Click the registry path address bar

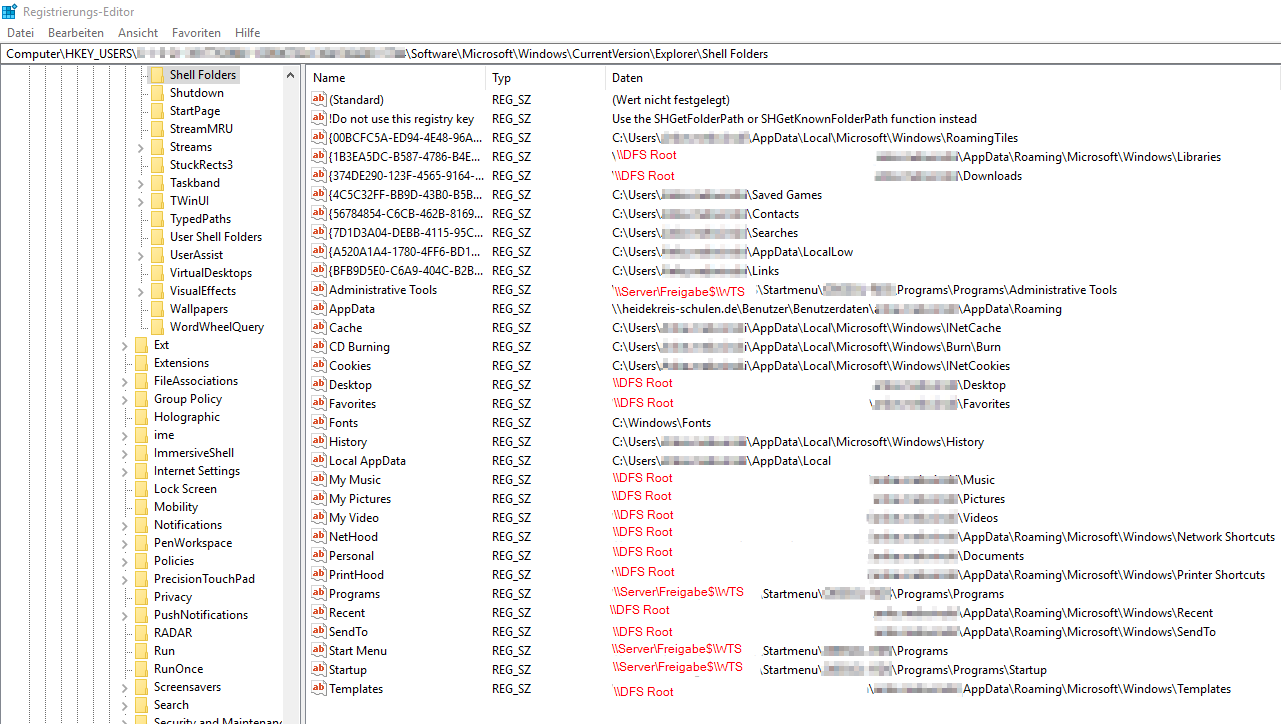640,54
